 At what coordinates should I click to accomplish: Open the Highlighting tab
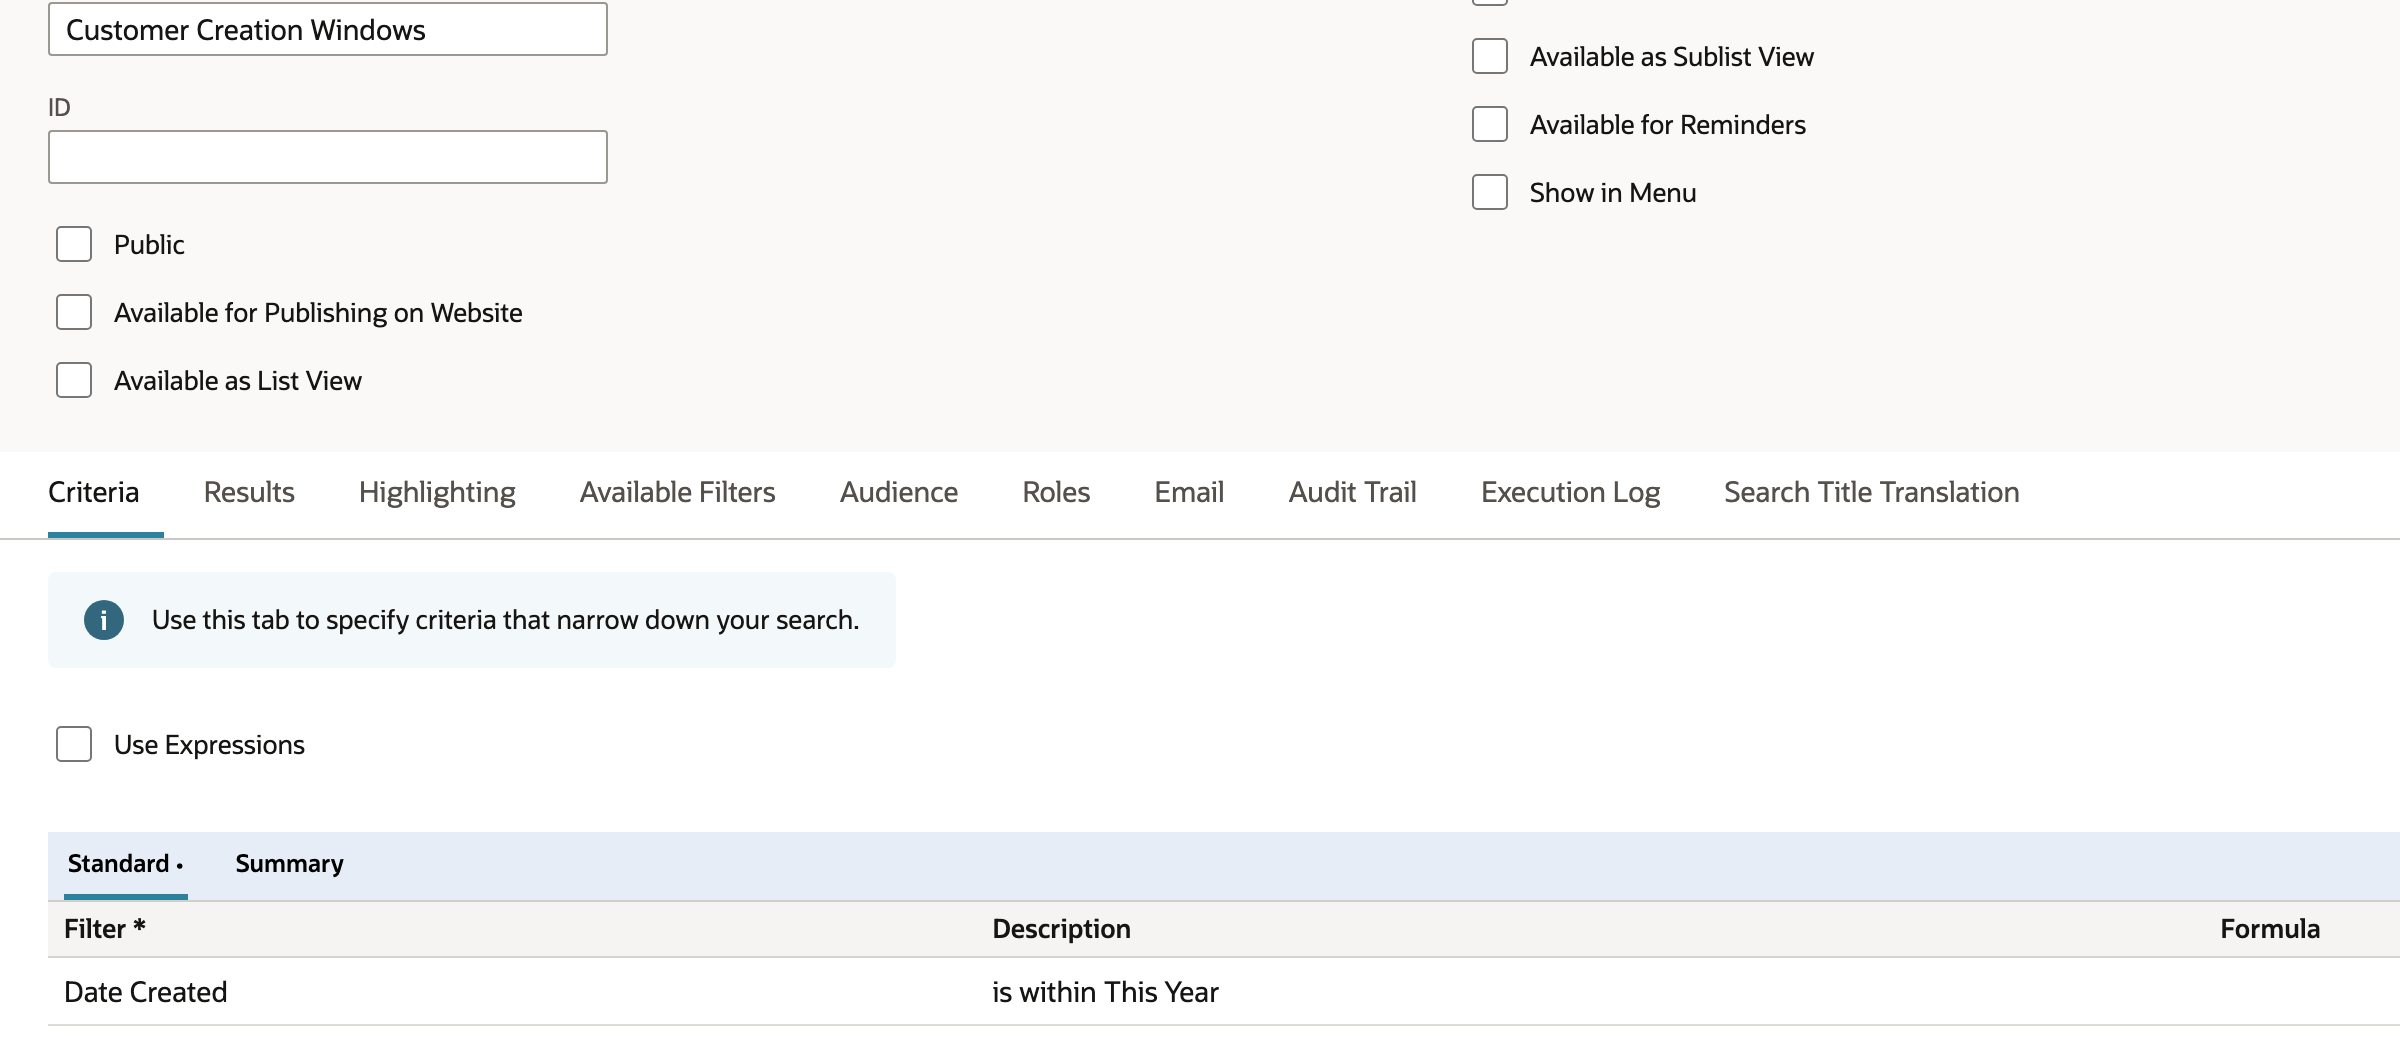[x=437, y=492]
